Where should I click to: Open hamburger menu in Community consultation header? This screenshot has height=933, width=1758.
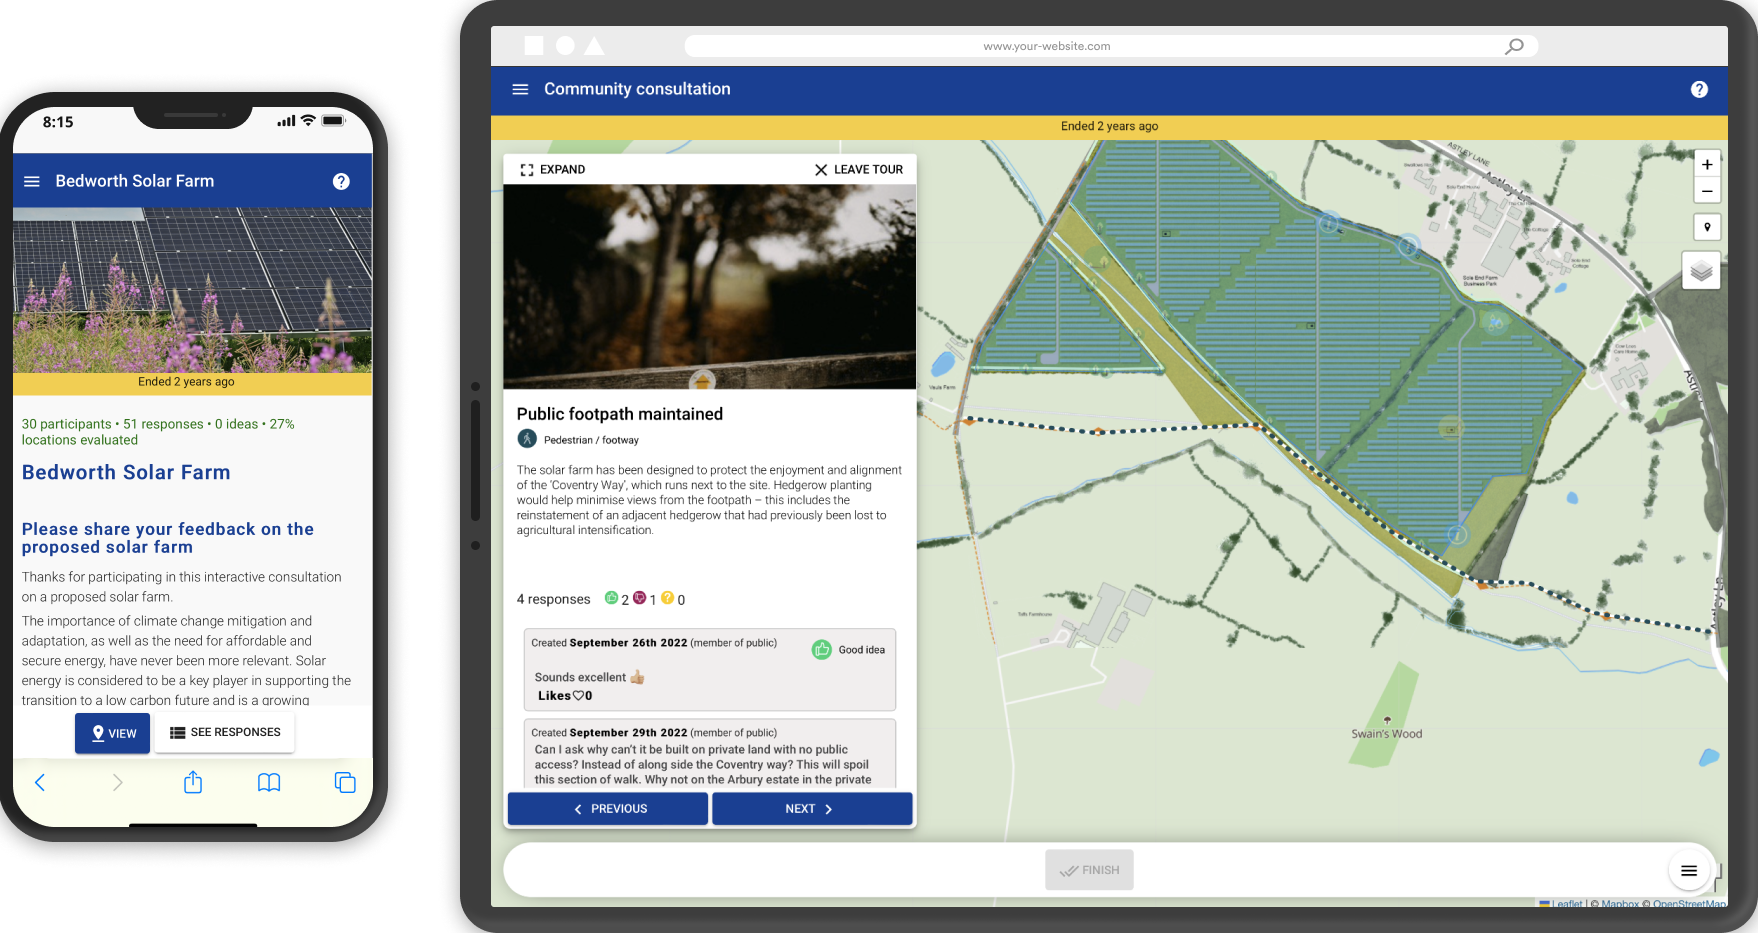coord(520,89)
